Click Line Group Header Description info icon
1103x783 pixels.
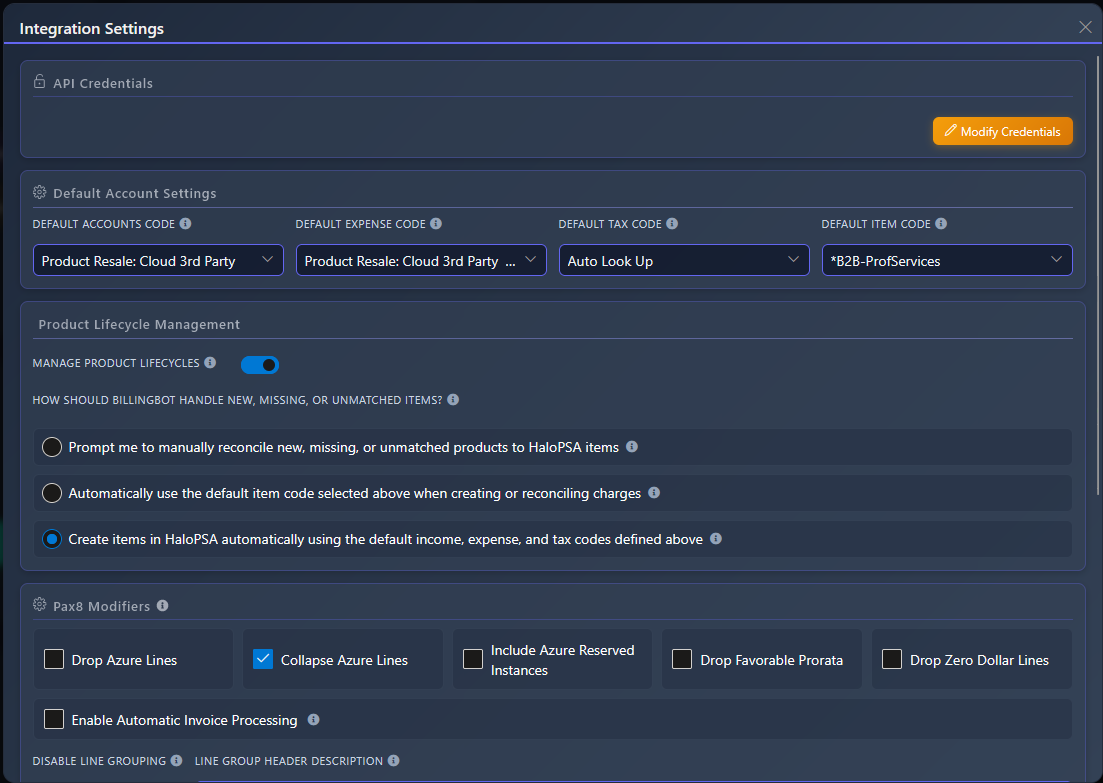pyautogui.click(x=394, y=760)
